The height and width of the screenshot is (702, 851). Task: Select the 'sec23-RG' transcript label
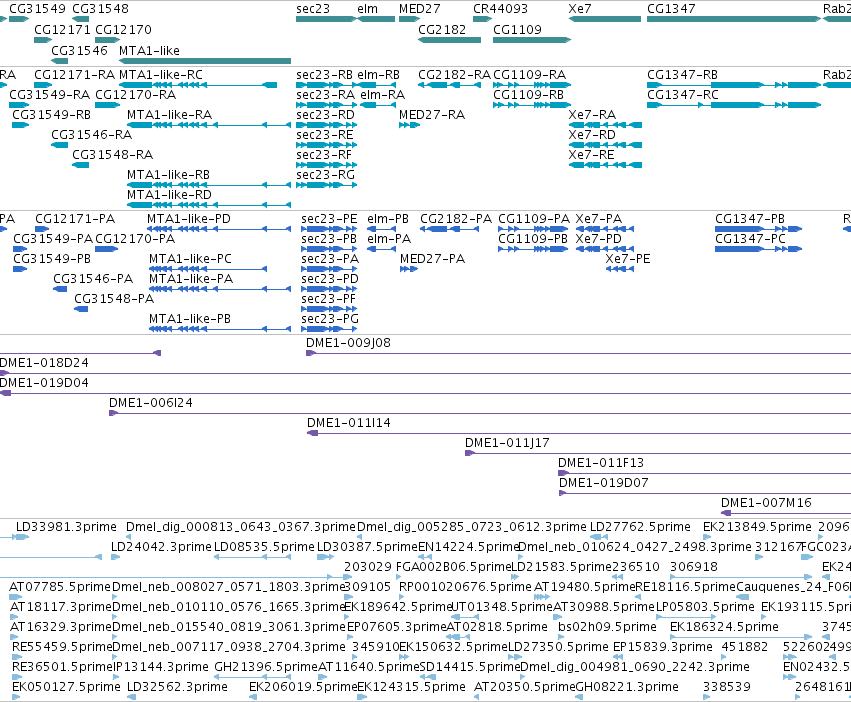coord(326,175)
